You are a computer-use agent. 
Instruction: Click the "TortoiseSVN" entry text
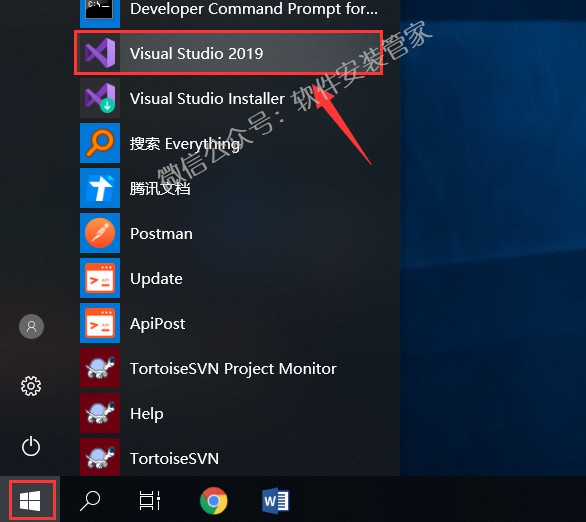[x=174, y=459]
